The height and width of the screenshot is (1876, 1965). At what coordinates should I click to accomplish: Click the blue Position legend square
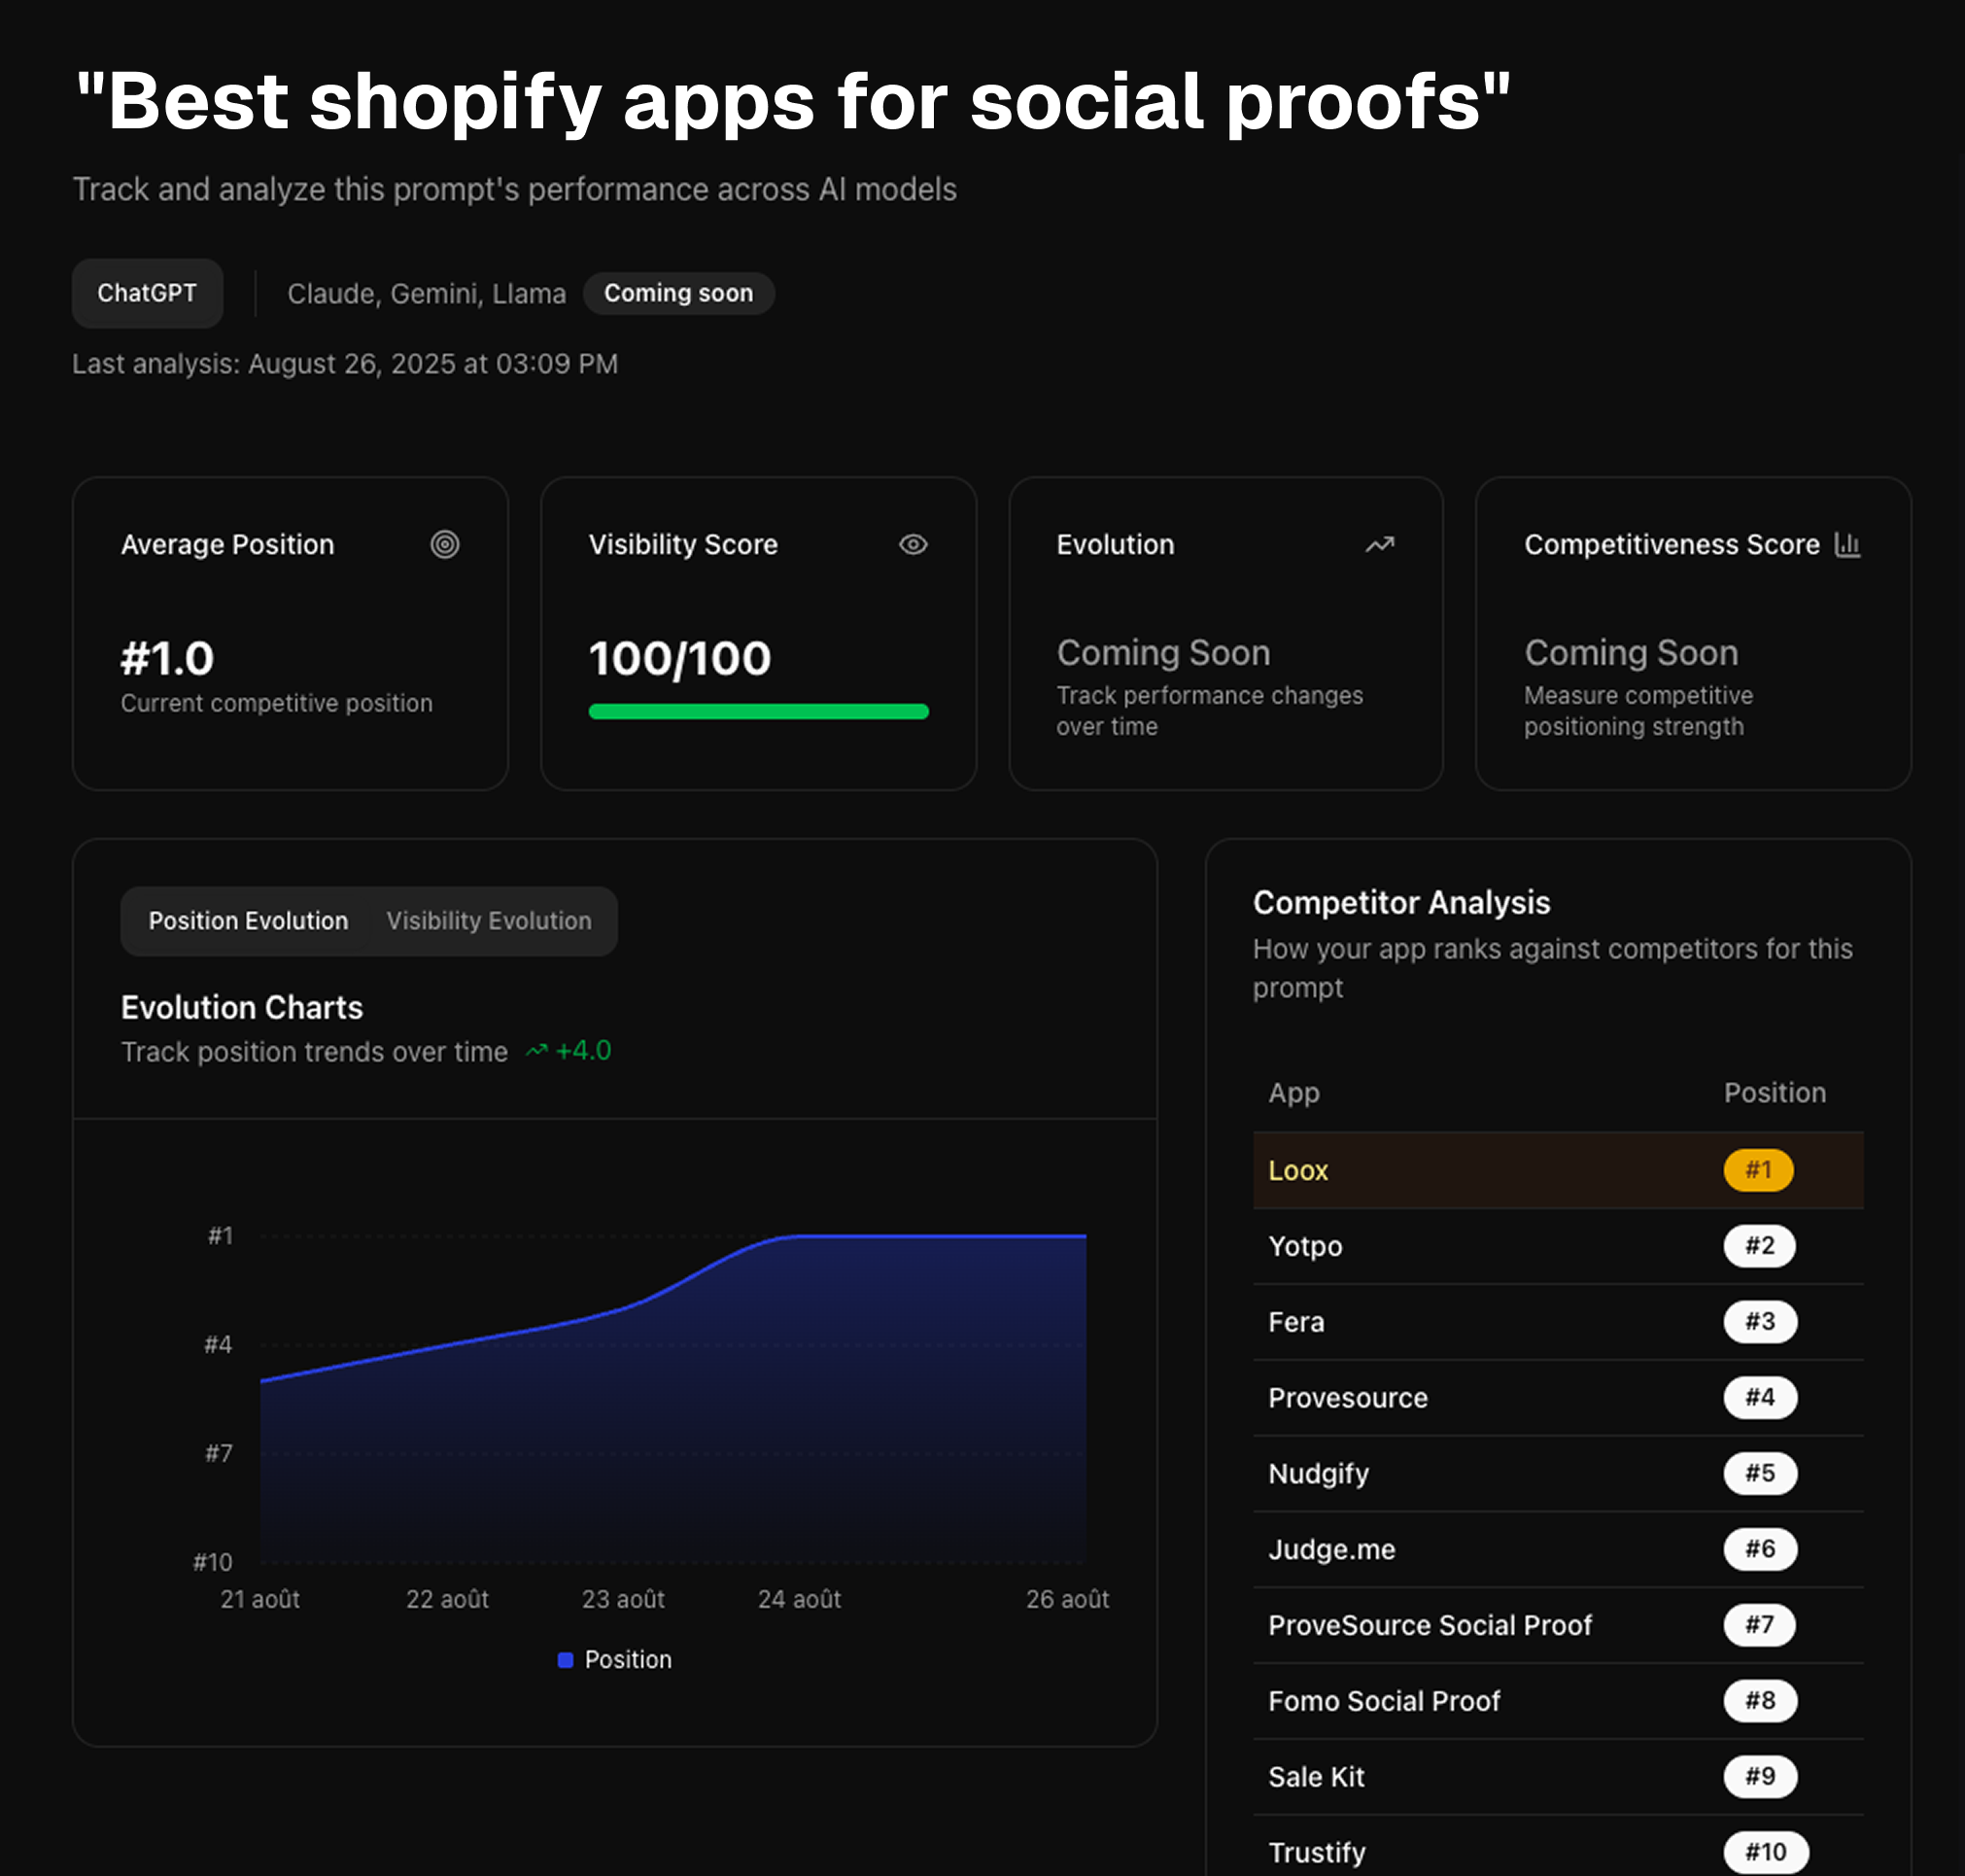[565, 1660]
